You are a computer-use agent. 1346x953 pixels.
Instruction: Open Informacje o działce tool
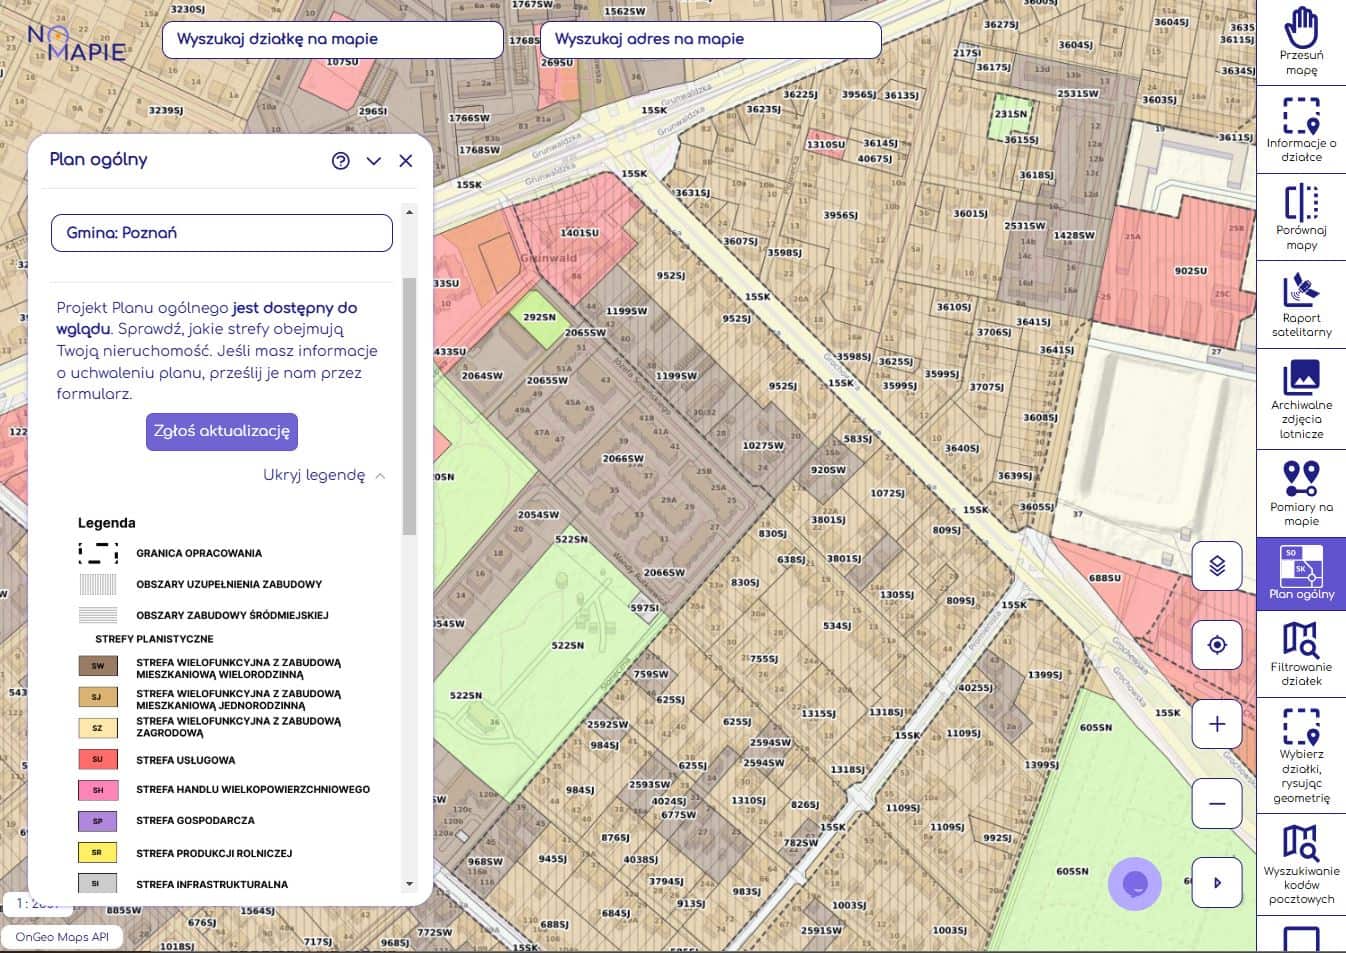pos(1301,129)
